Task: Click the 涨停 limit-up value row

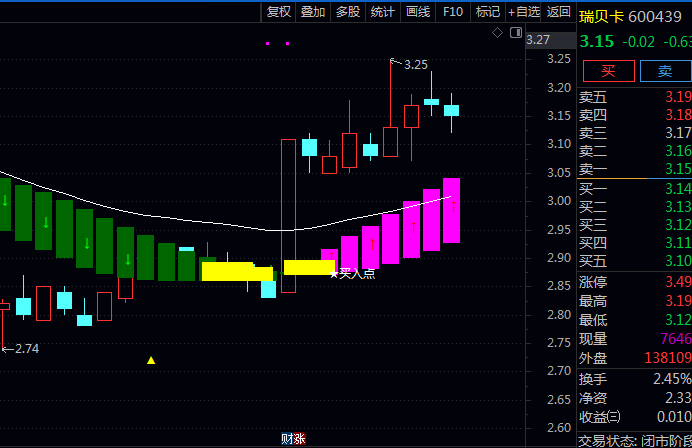Action: pos(635,282)
